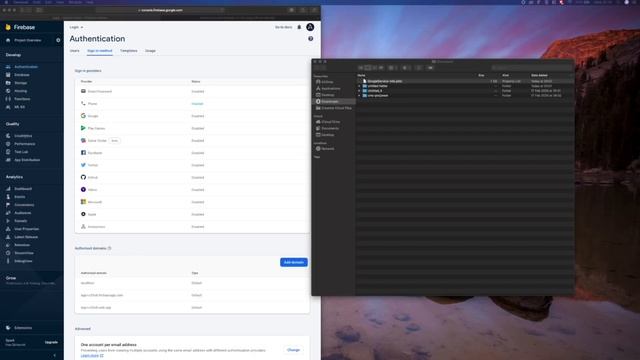Viewport: 640px width, 360px height.
Task: Open Project Overview in Firebase sidebar
Action: tap(27, 40)
